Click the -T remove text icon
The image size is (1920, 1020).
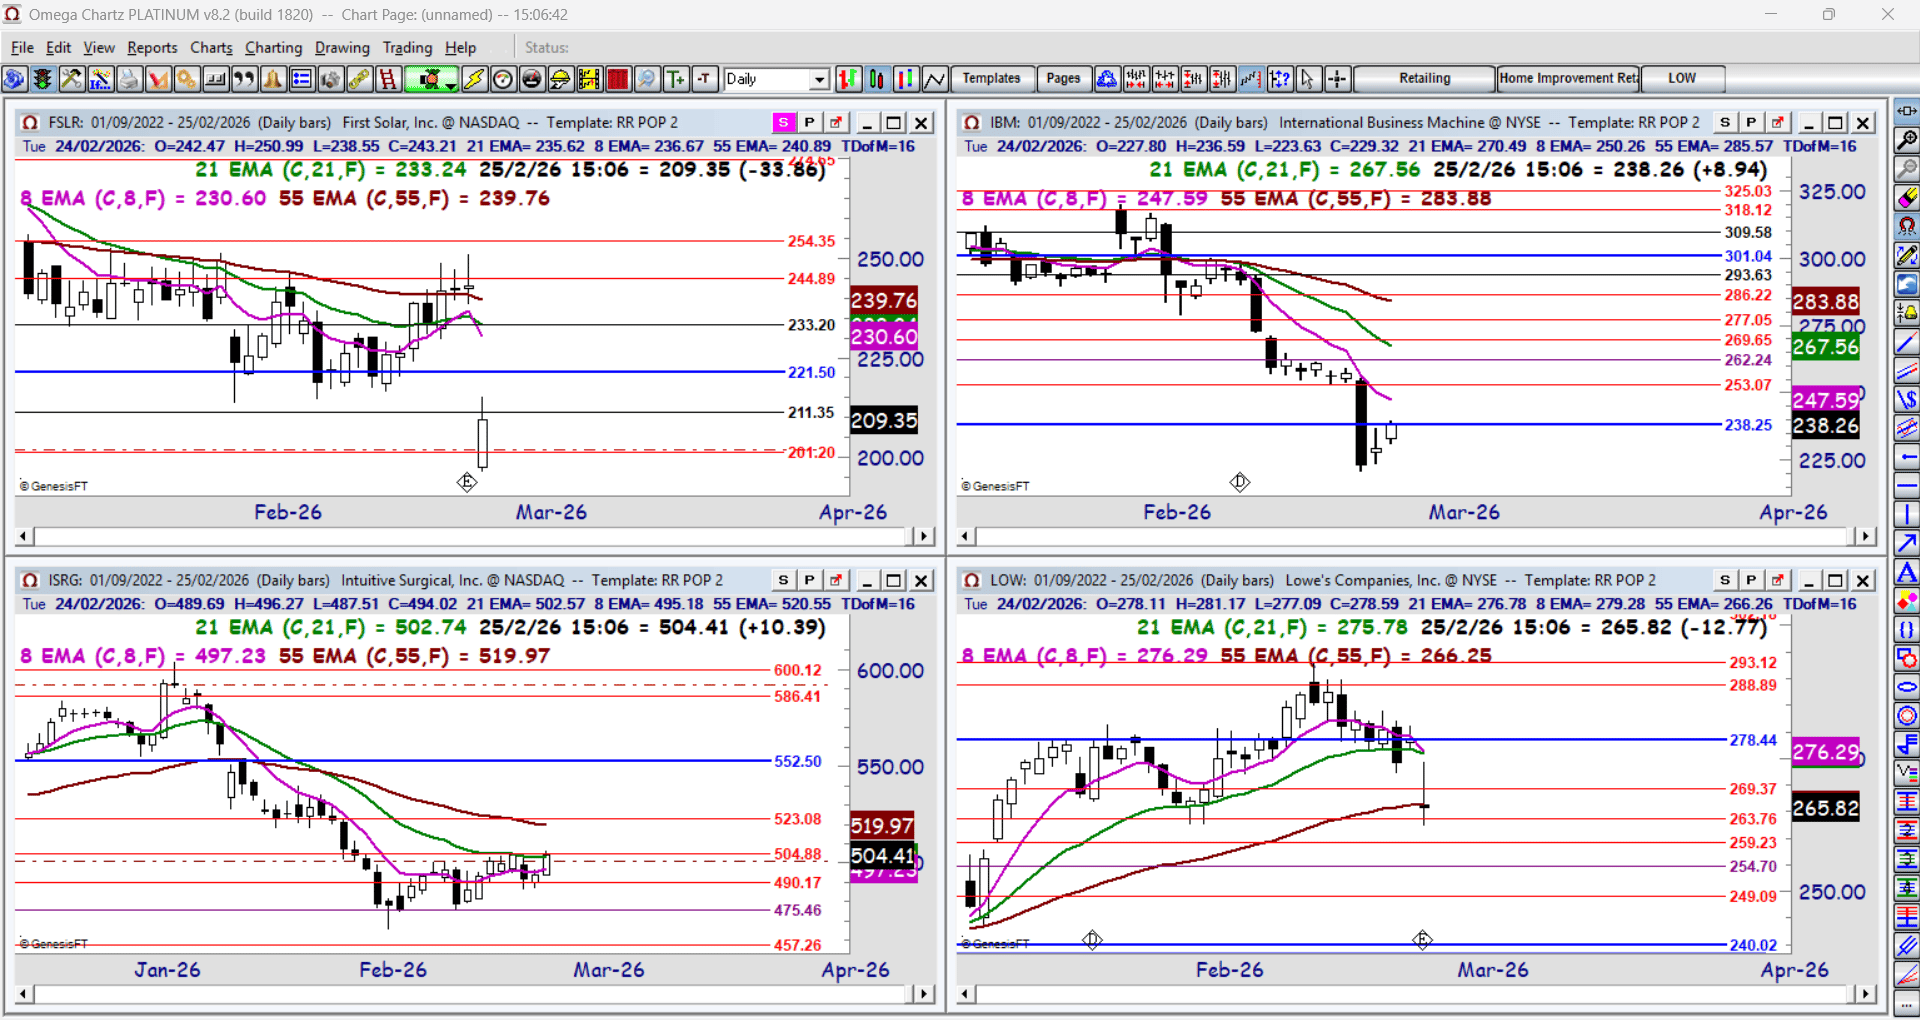pos(705,79)
